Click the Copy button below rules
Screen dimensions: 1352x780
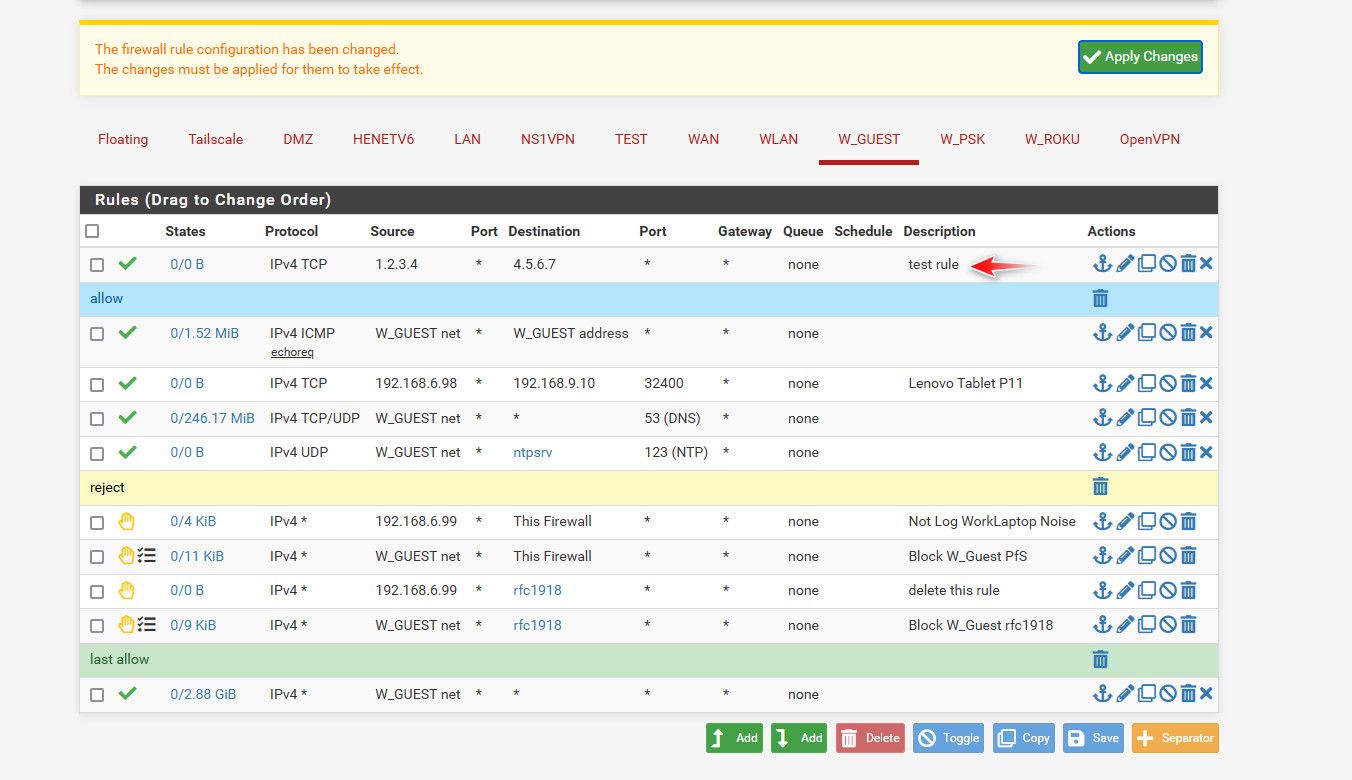(1024, 738)
